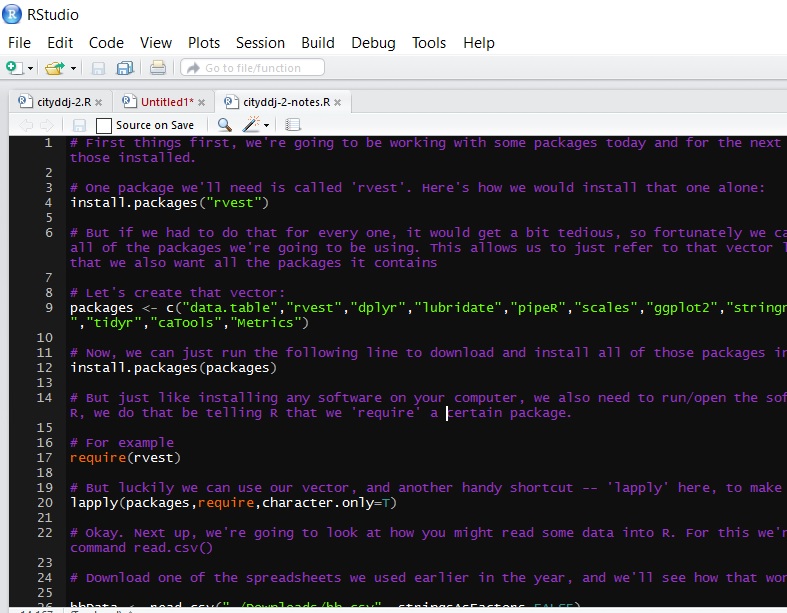Click the Go to file/function field
787x613 pixels.
point(252,68)
